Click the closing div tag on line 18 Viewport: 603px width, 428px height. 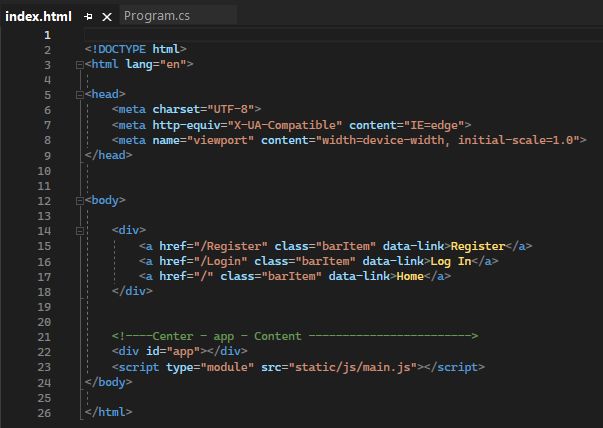(x=132, y=291)
